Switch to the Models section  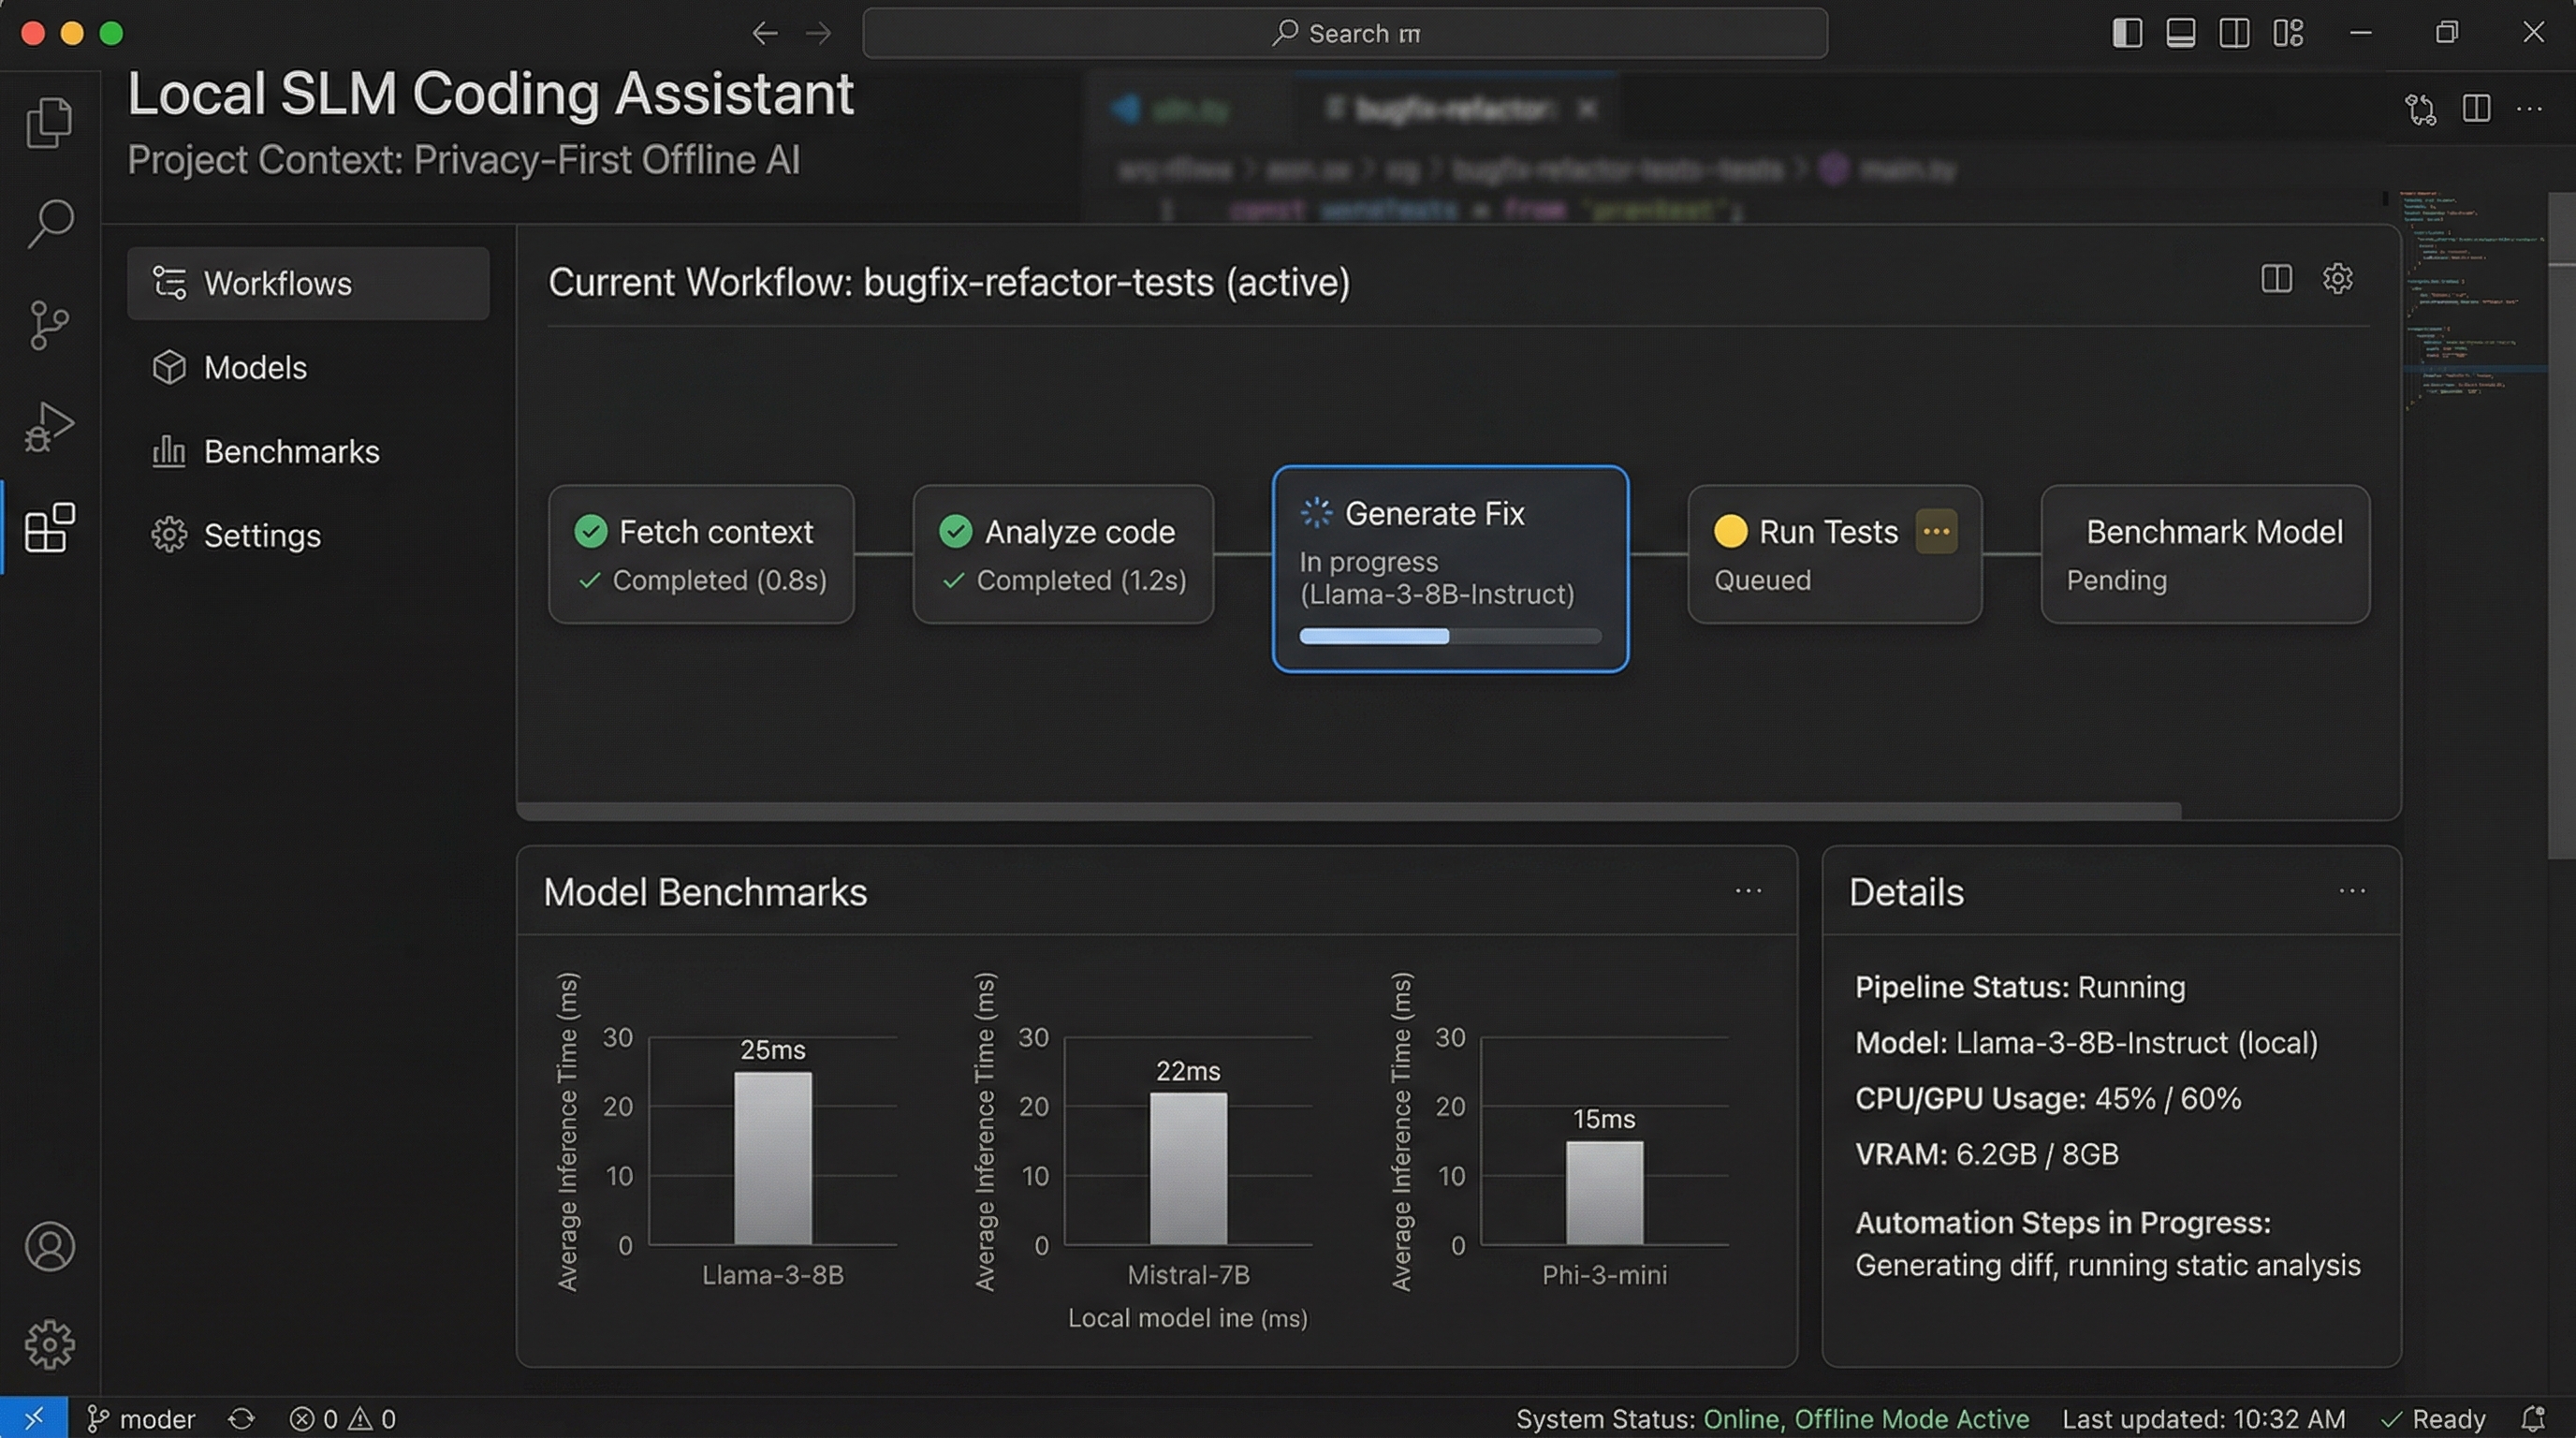point(254,367)
